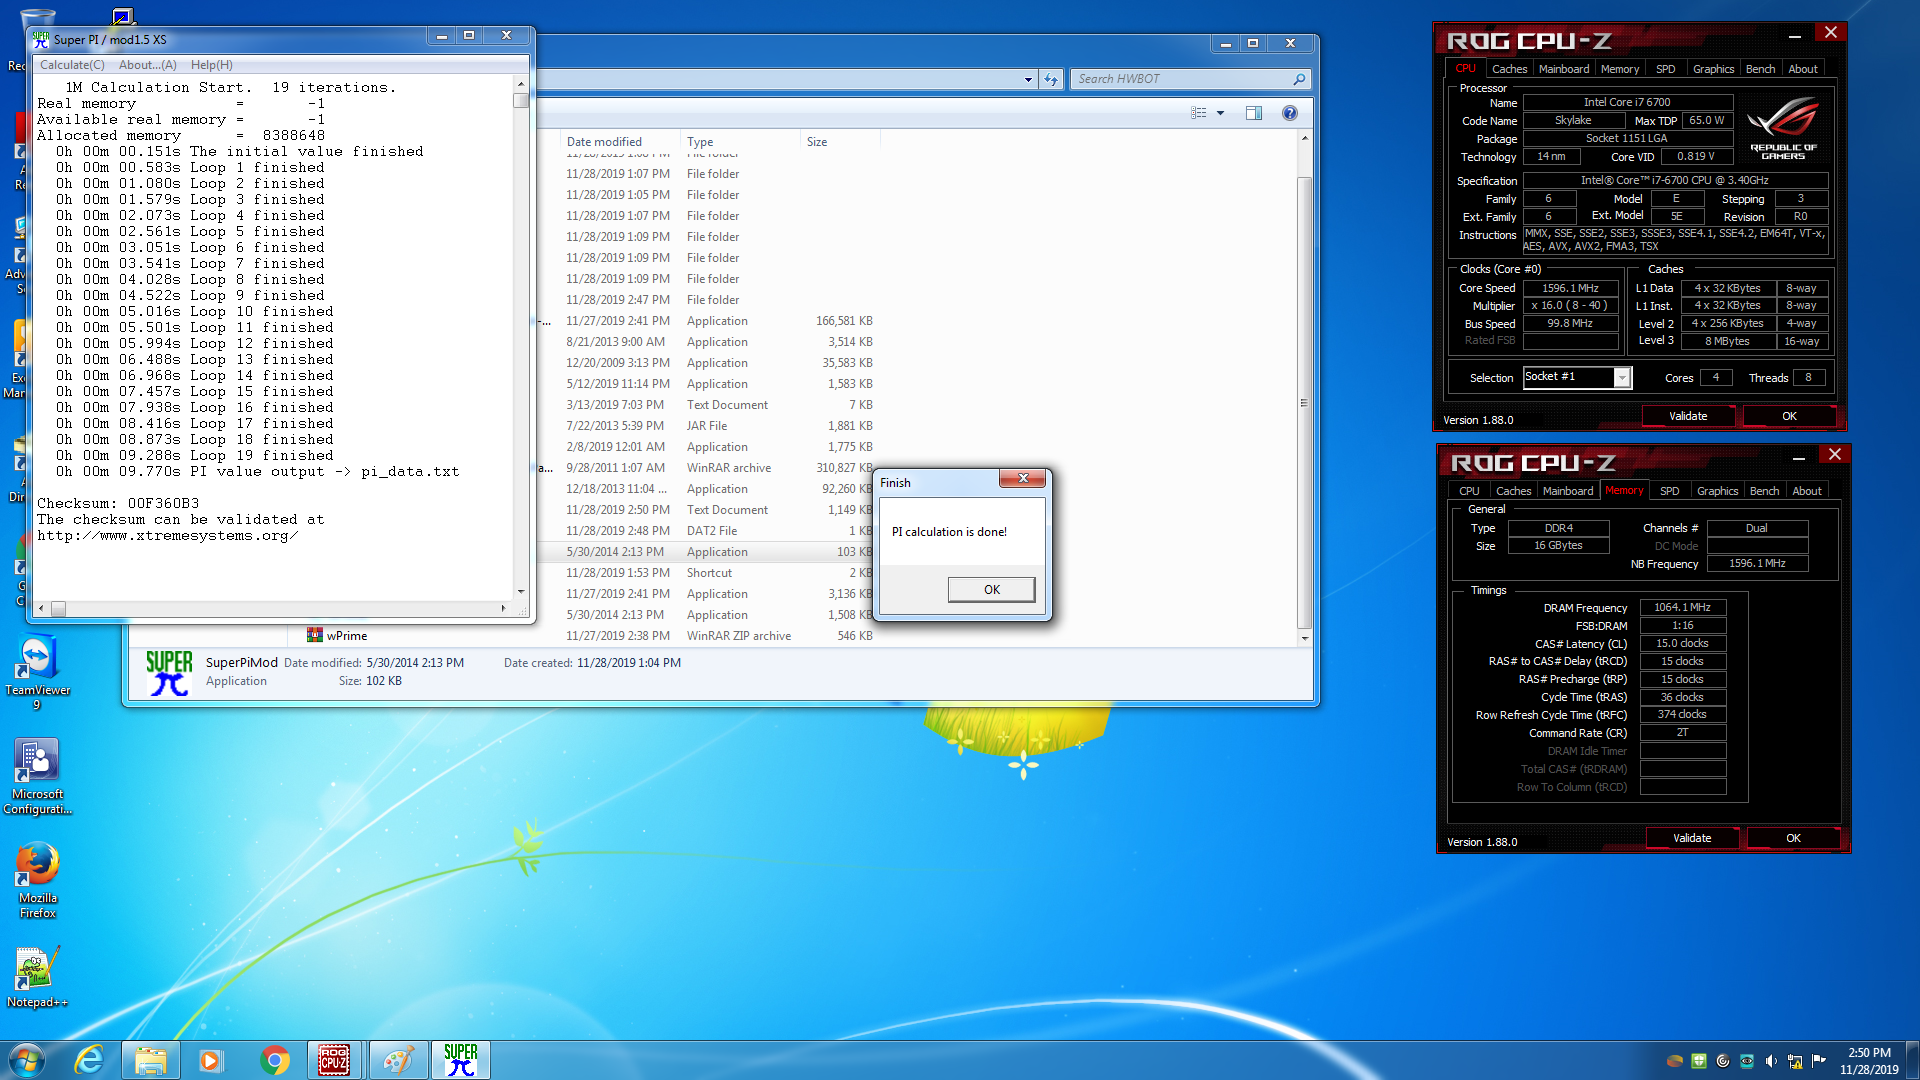The width and height of the screenshot is (1920, 1080).
Task: Open the network warning icon in tray
Action: click(x=1795, y=1061)
